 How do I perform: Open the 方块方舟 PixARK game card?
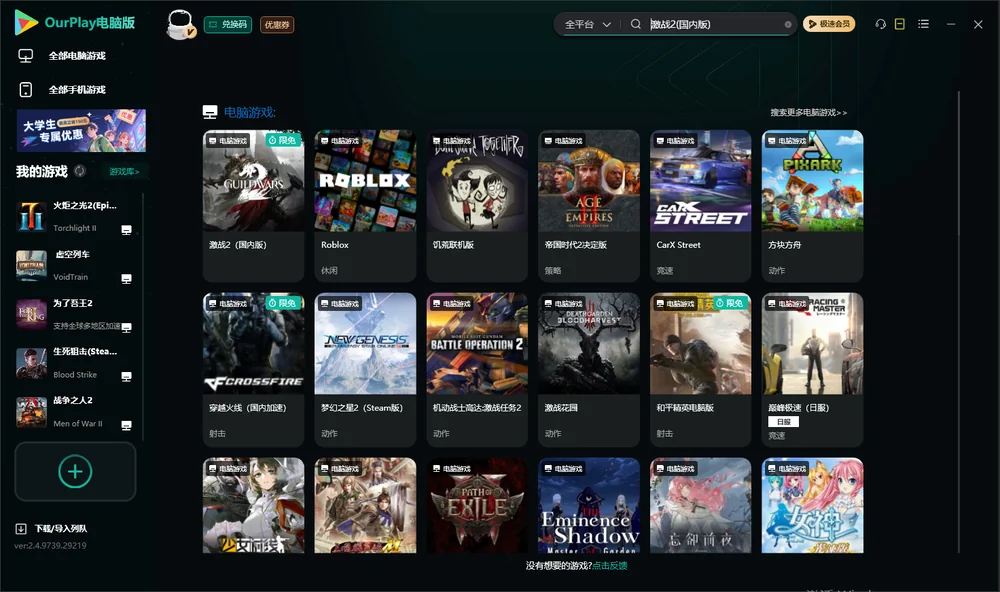click(812, 206)
